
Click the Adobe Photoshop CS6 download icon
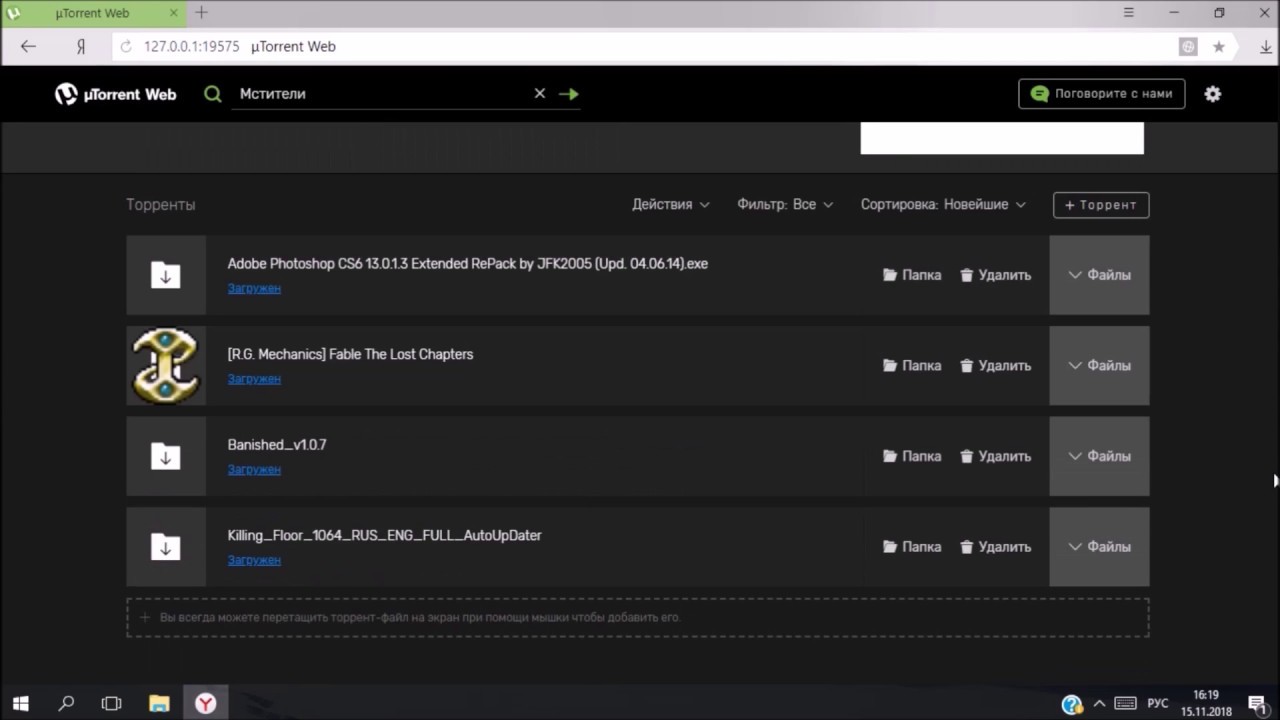point(166,275)
